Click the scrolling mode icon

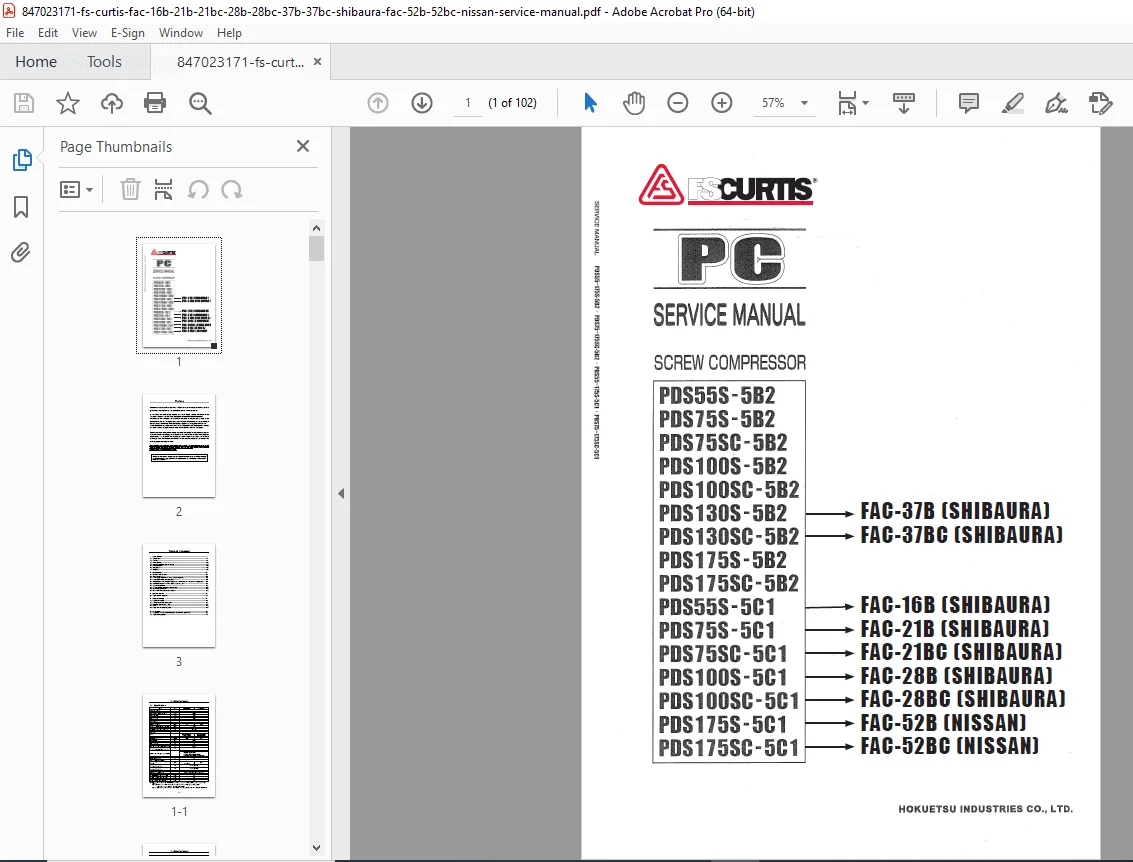pos(904,103)
